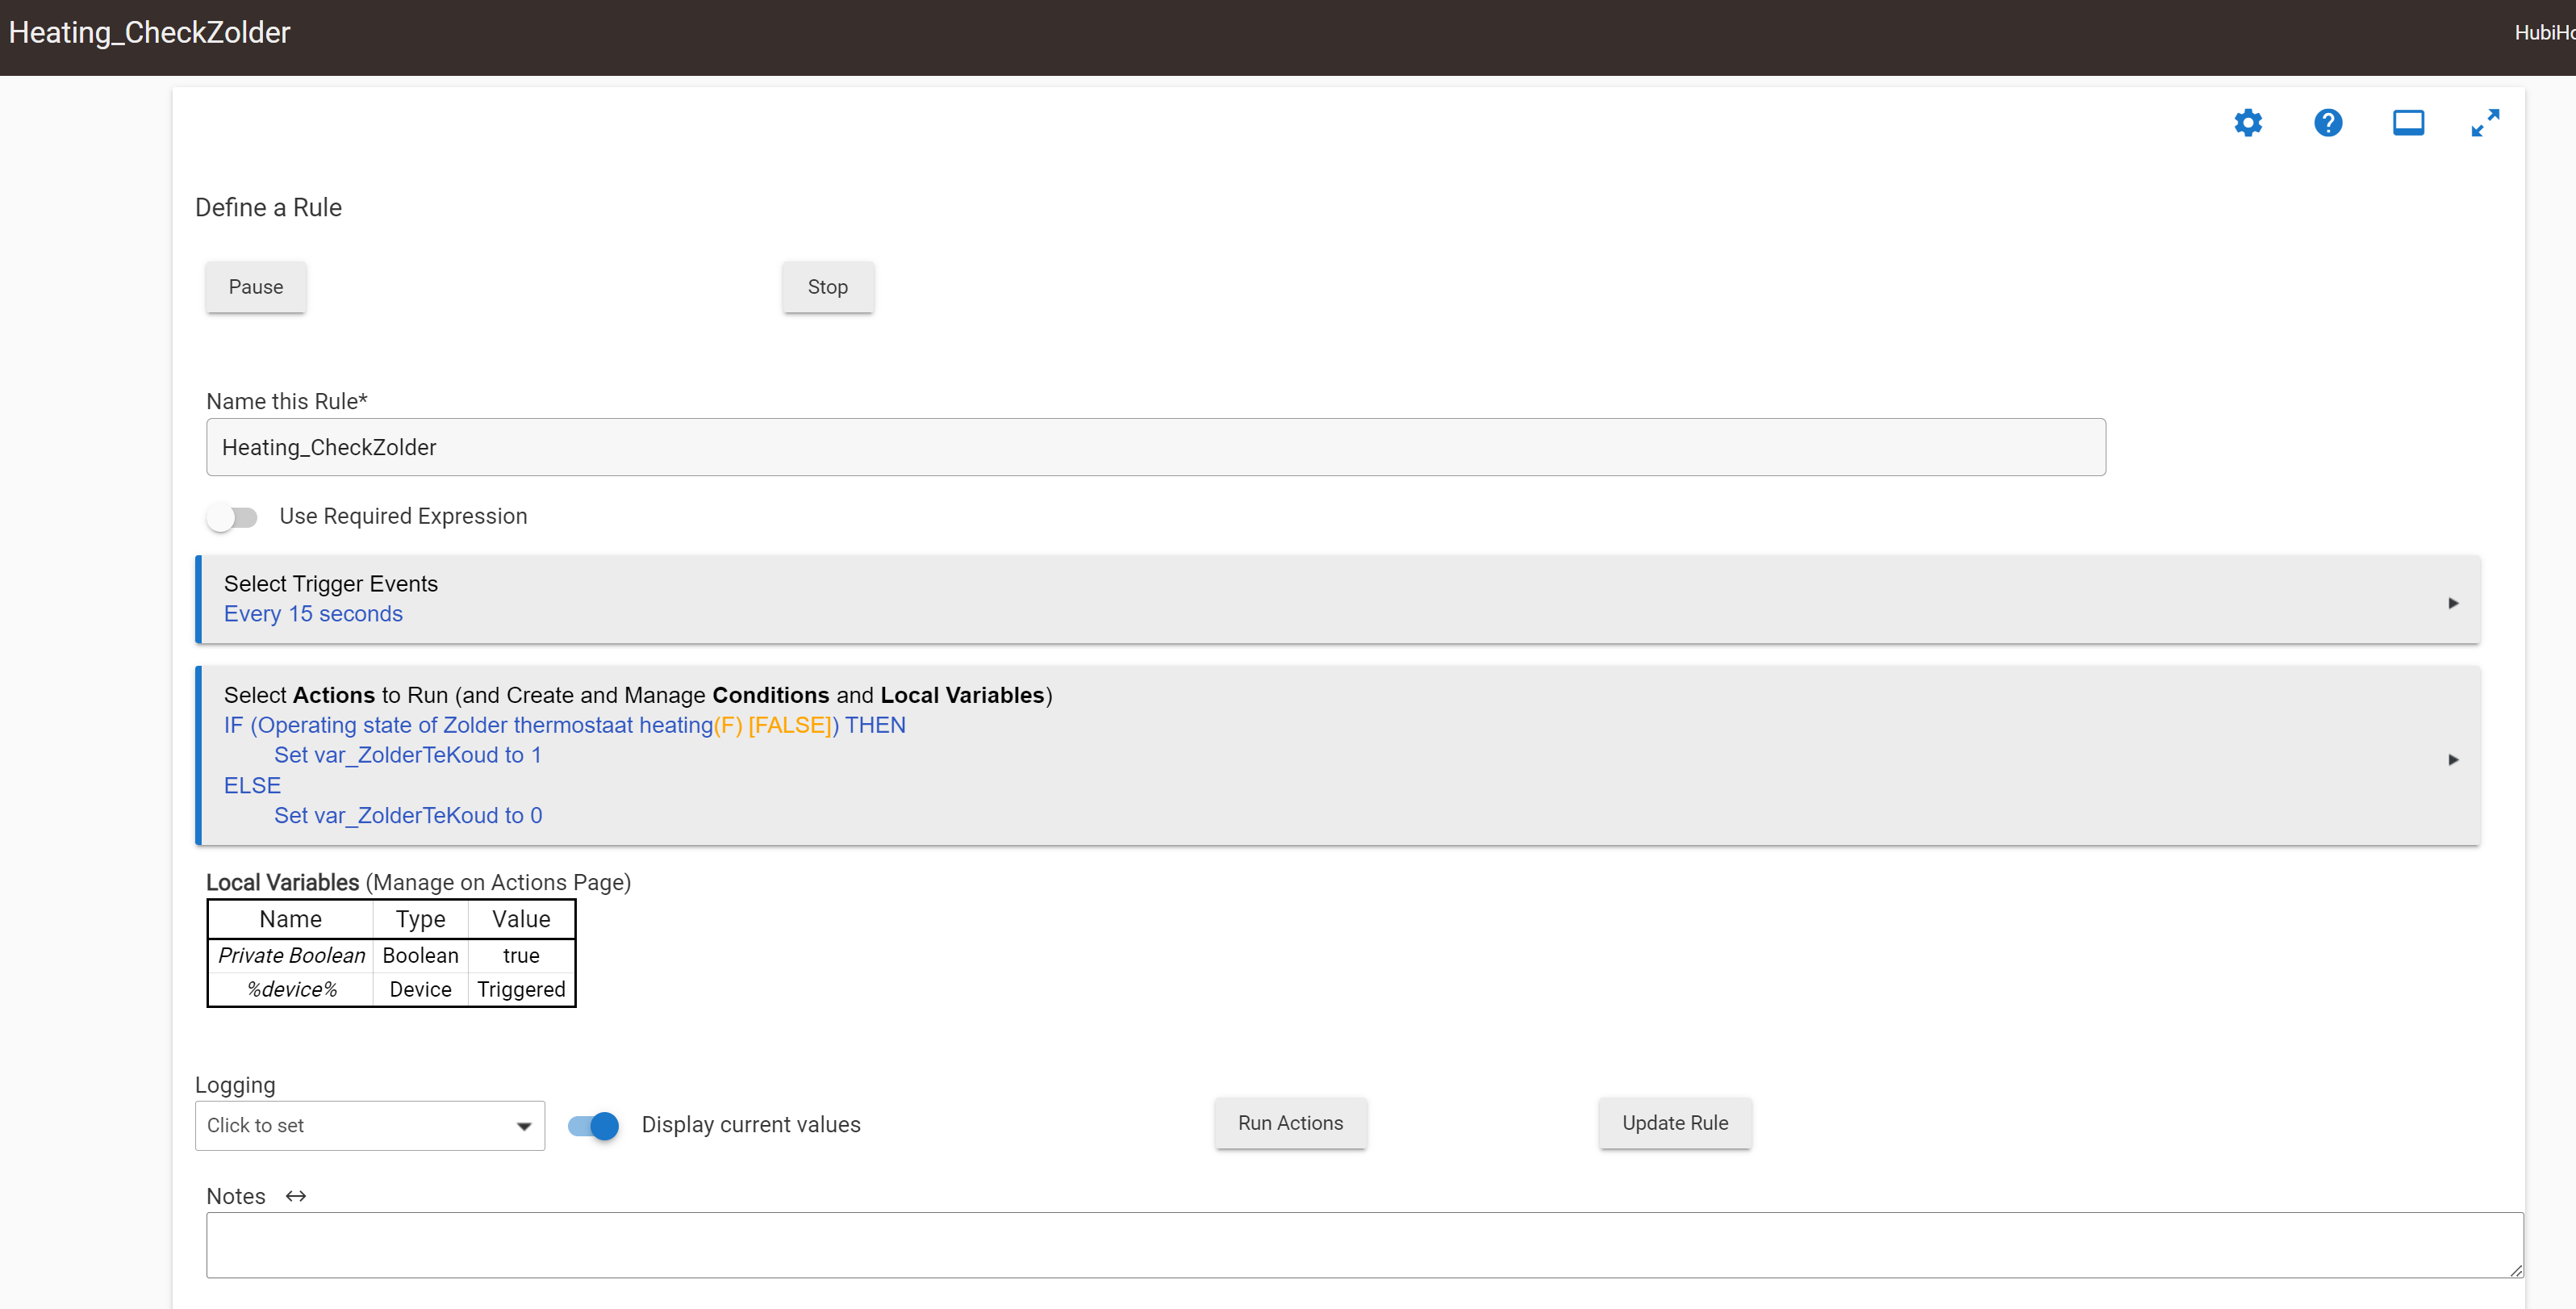Click the Notes textarea resize handle
The height and width of the screenshot is (1309, 2576).
(x=2516, y=1270)
